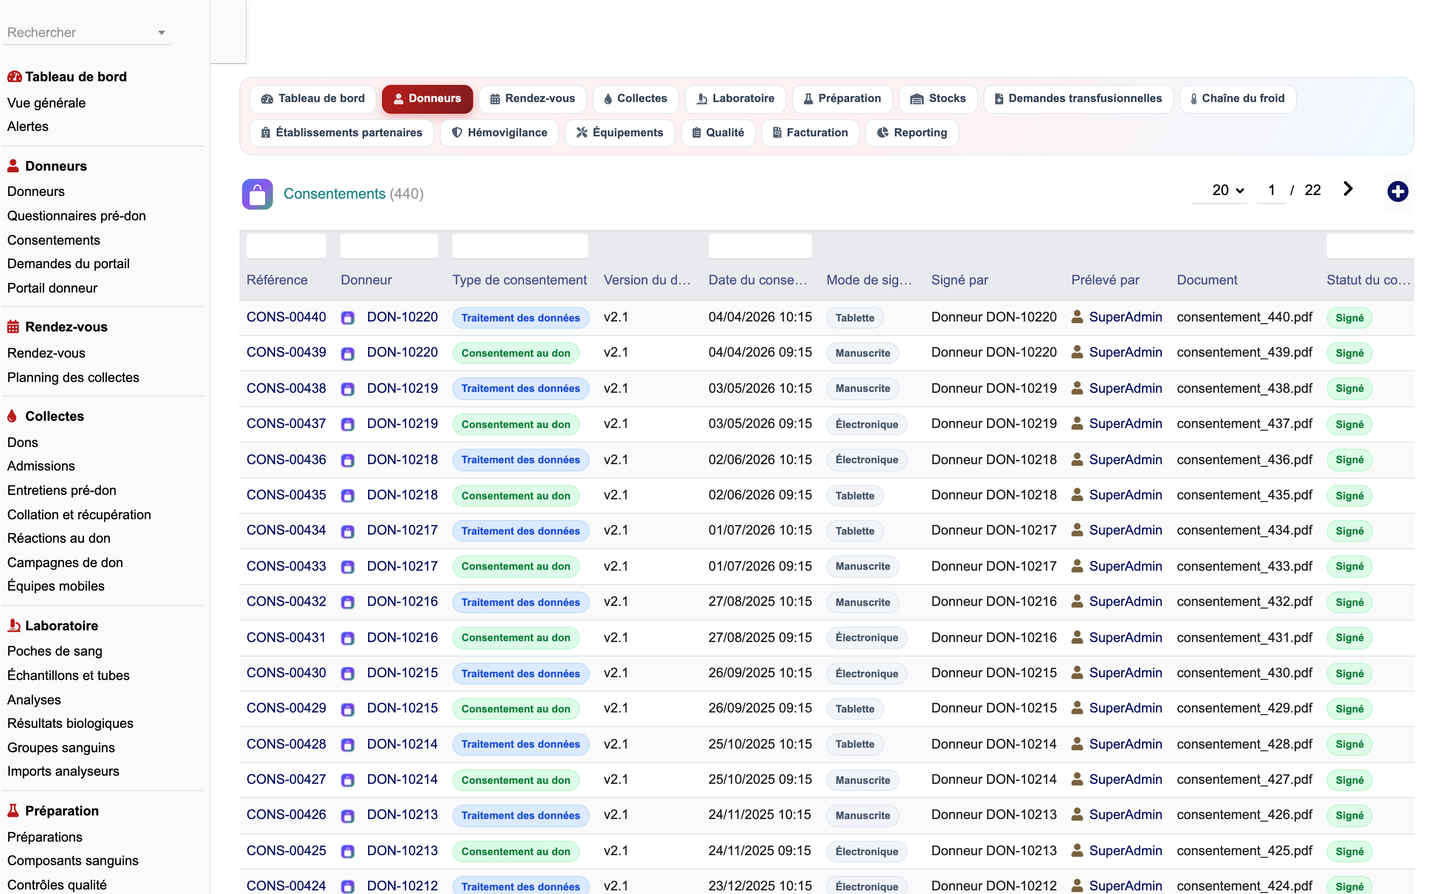Select the Donneurs tab

click(x=427, y=99)
